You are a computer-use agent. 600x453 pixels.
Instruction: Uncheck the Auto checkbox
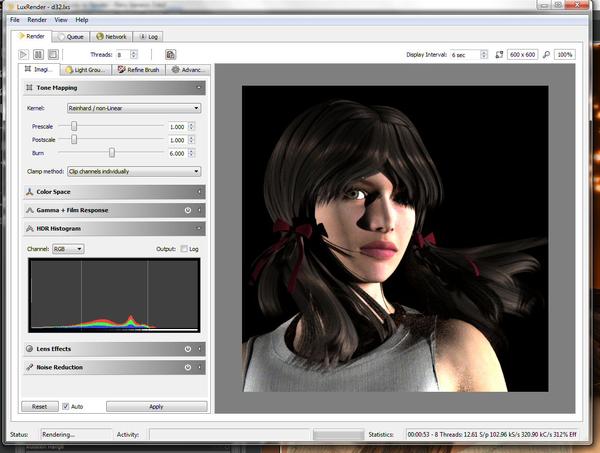coord(66,407)
